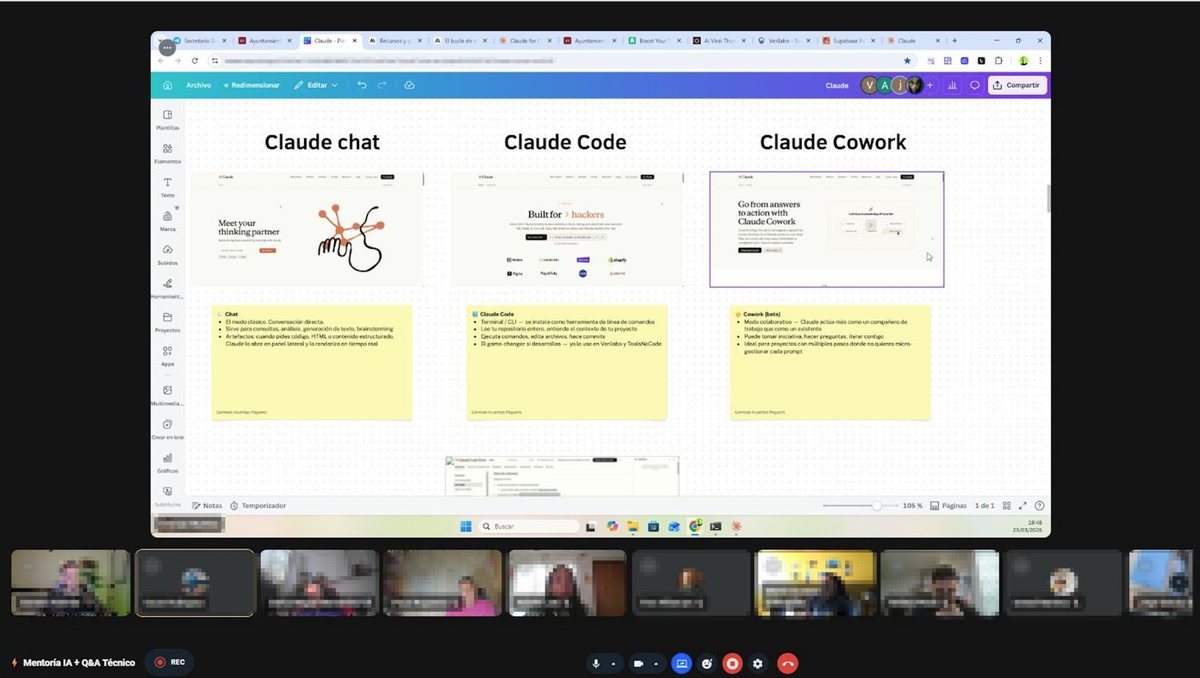Click the REC recording indicator
The height and width of the screenshot is (678, 1200).
click(170, 662)
